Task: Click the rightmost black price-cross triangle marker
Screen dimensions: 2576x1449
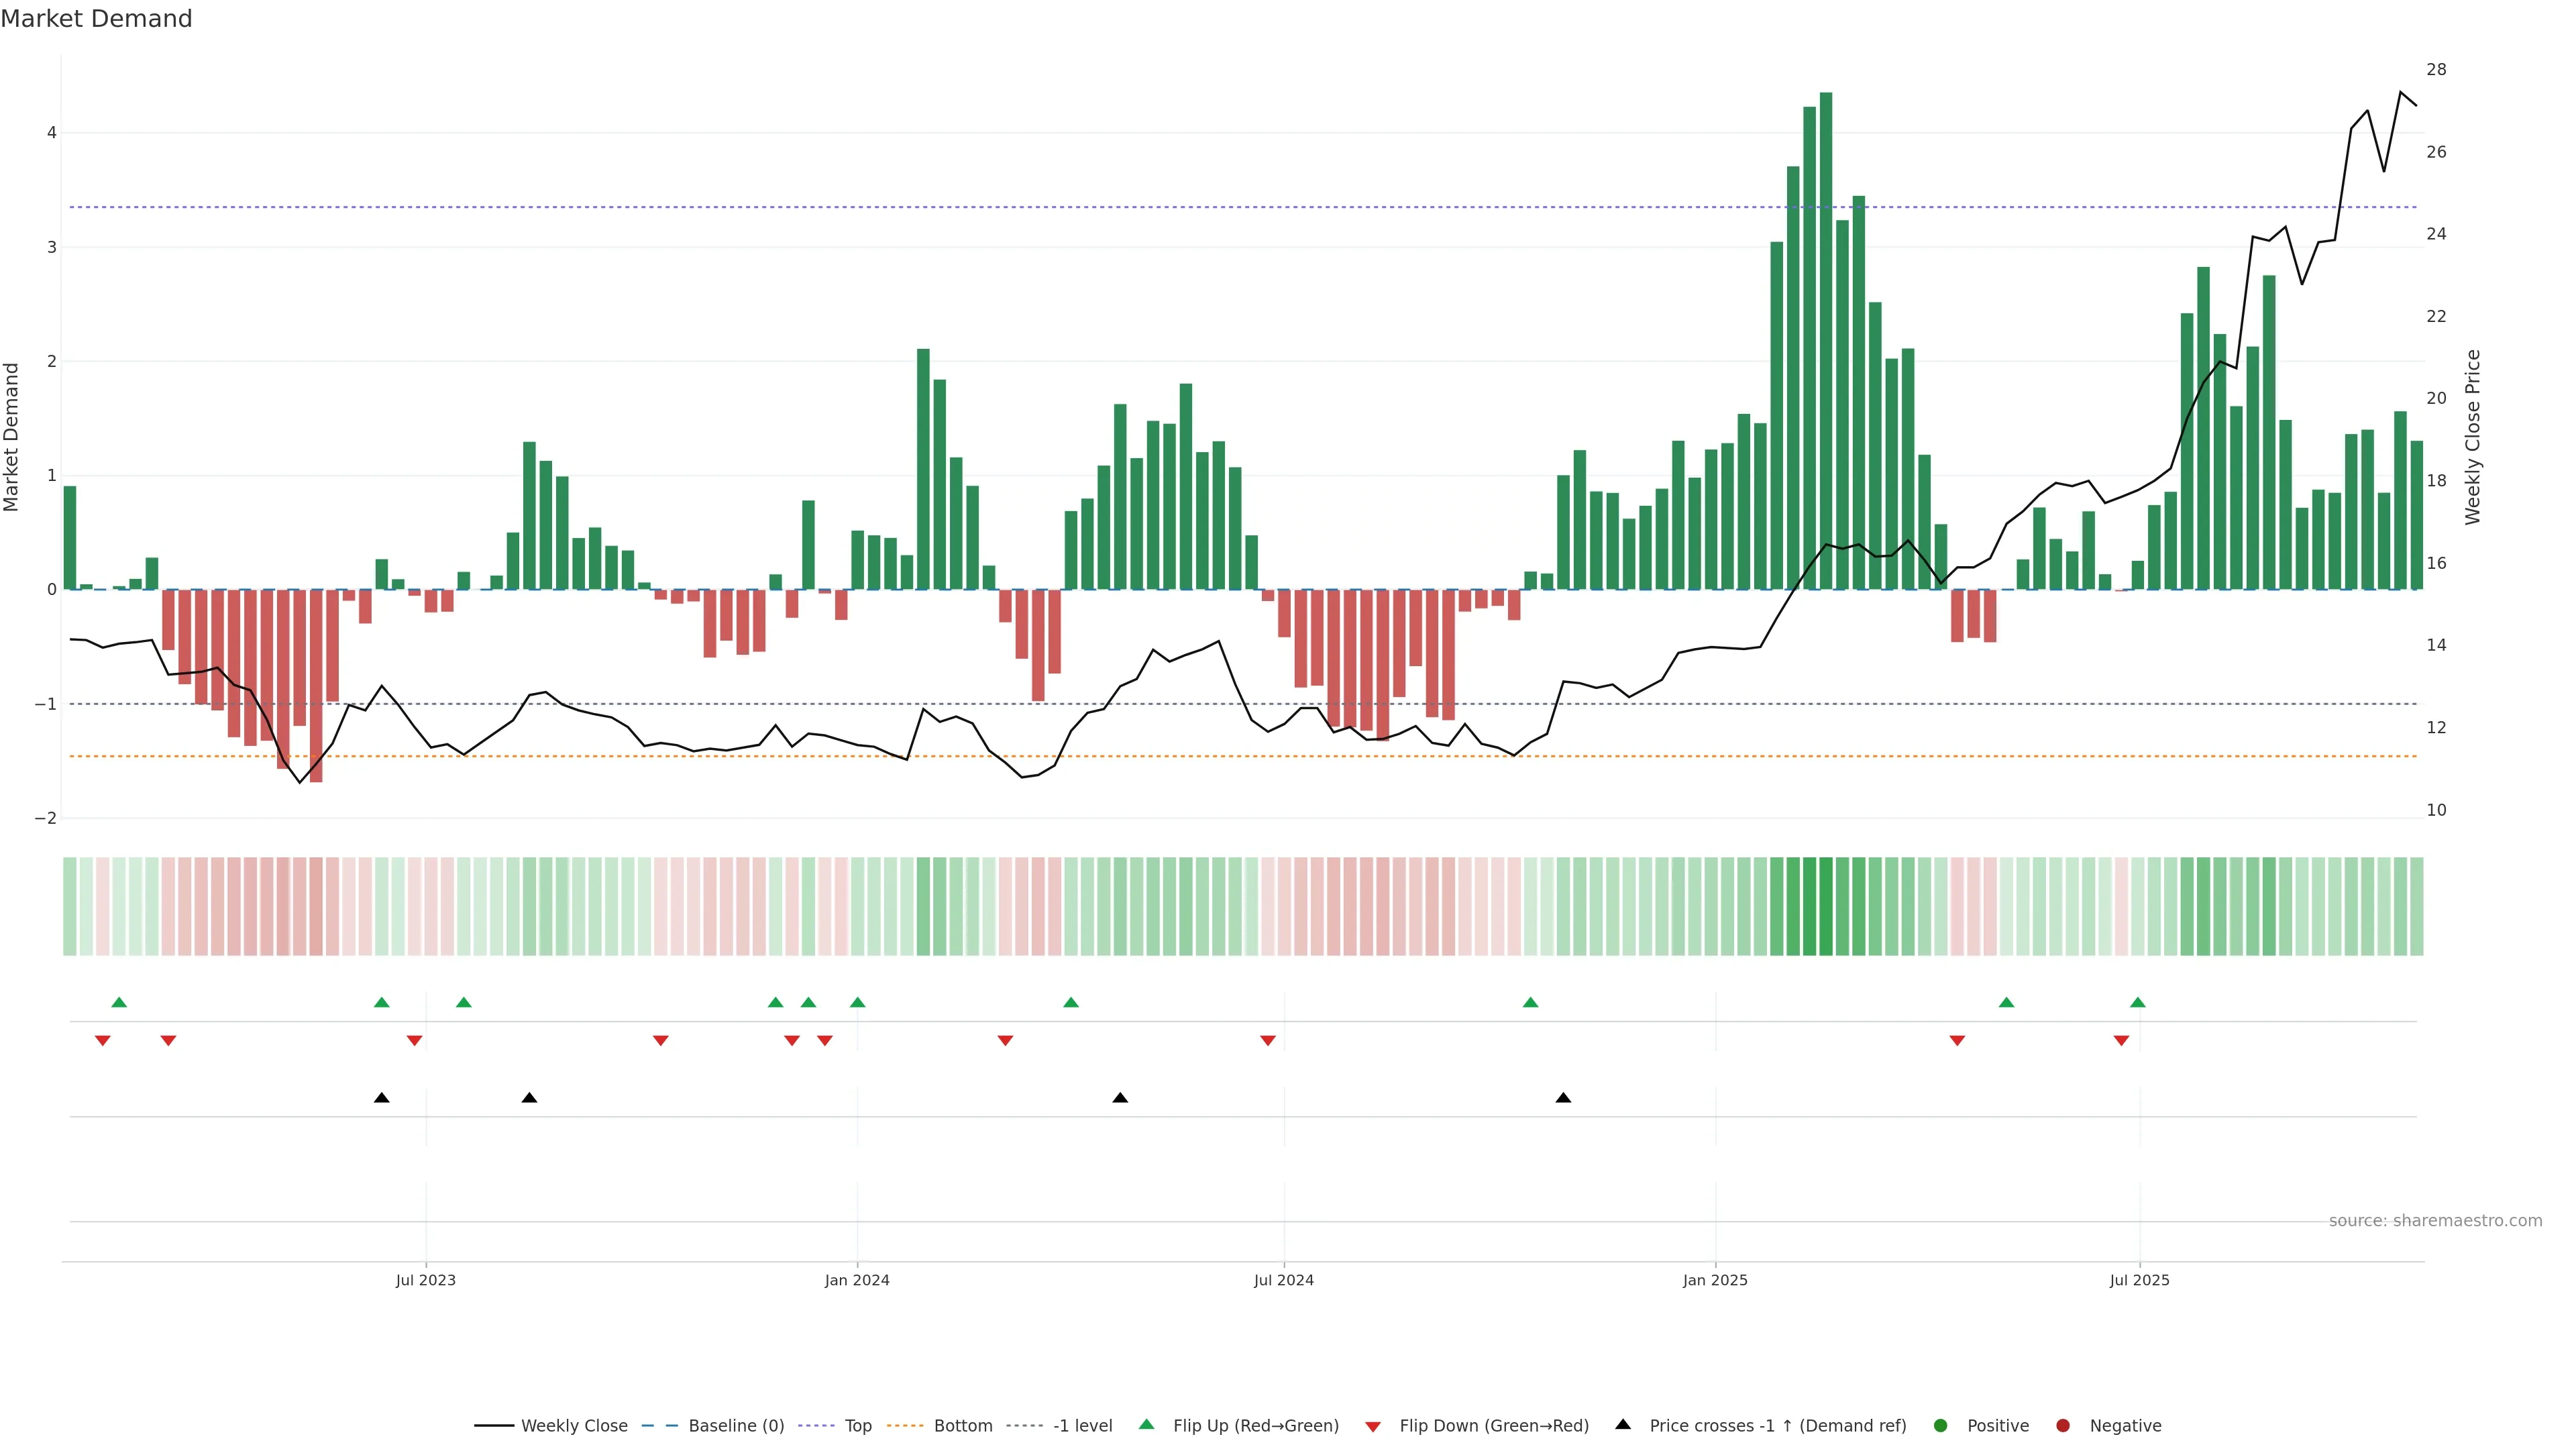Action: pyautogui.click(x=1563, y=1098)
